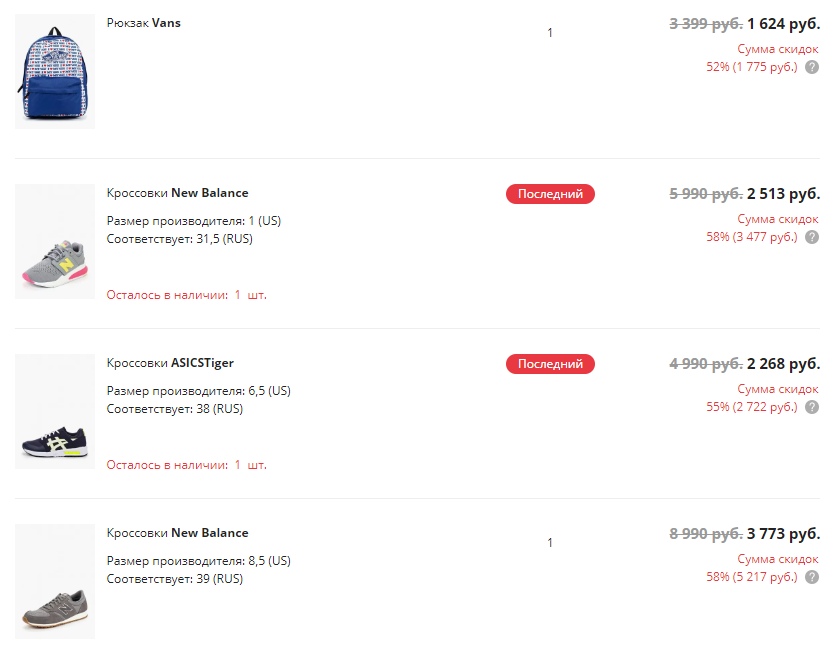Open grey-pink New Balance sneaker thumbnail
The image size is (838, 649).
[55, 242]
